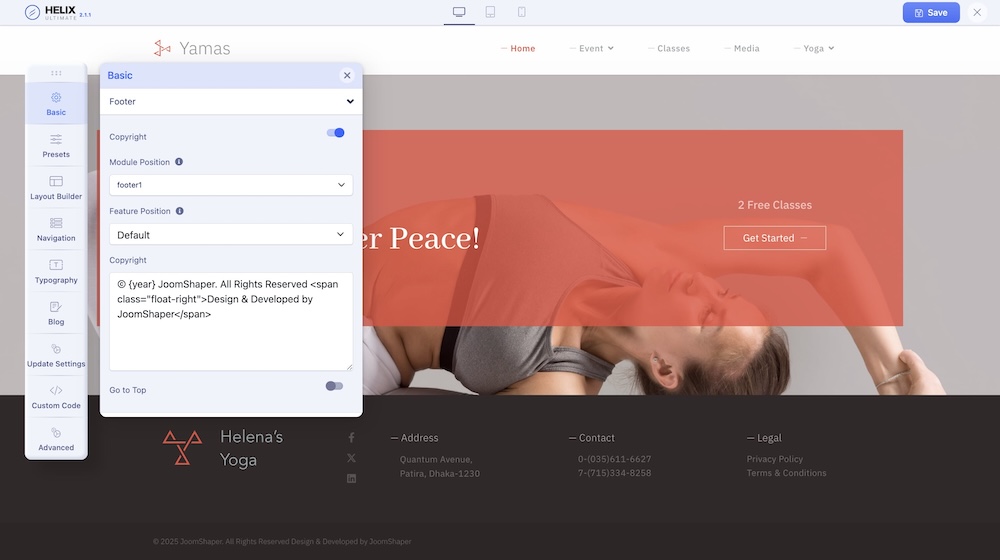The image size is (1000, 560).
Task: Open the Feature Position Default dropdown
Action: click(x=231, y=235)
